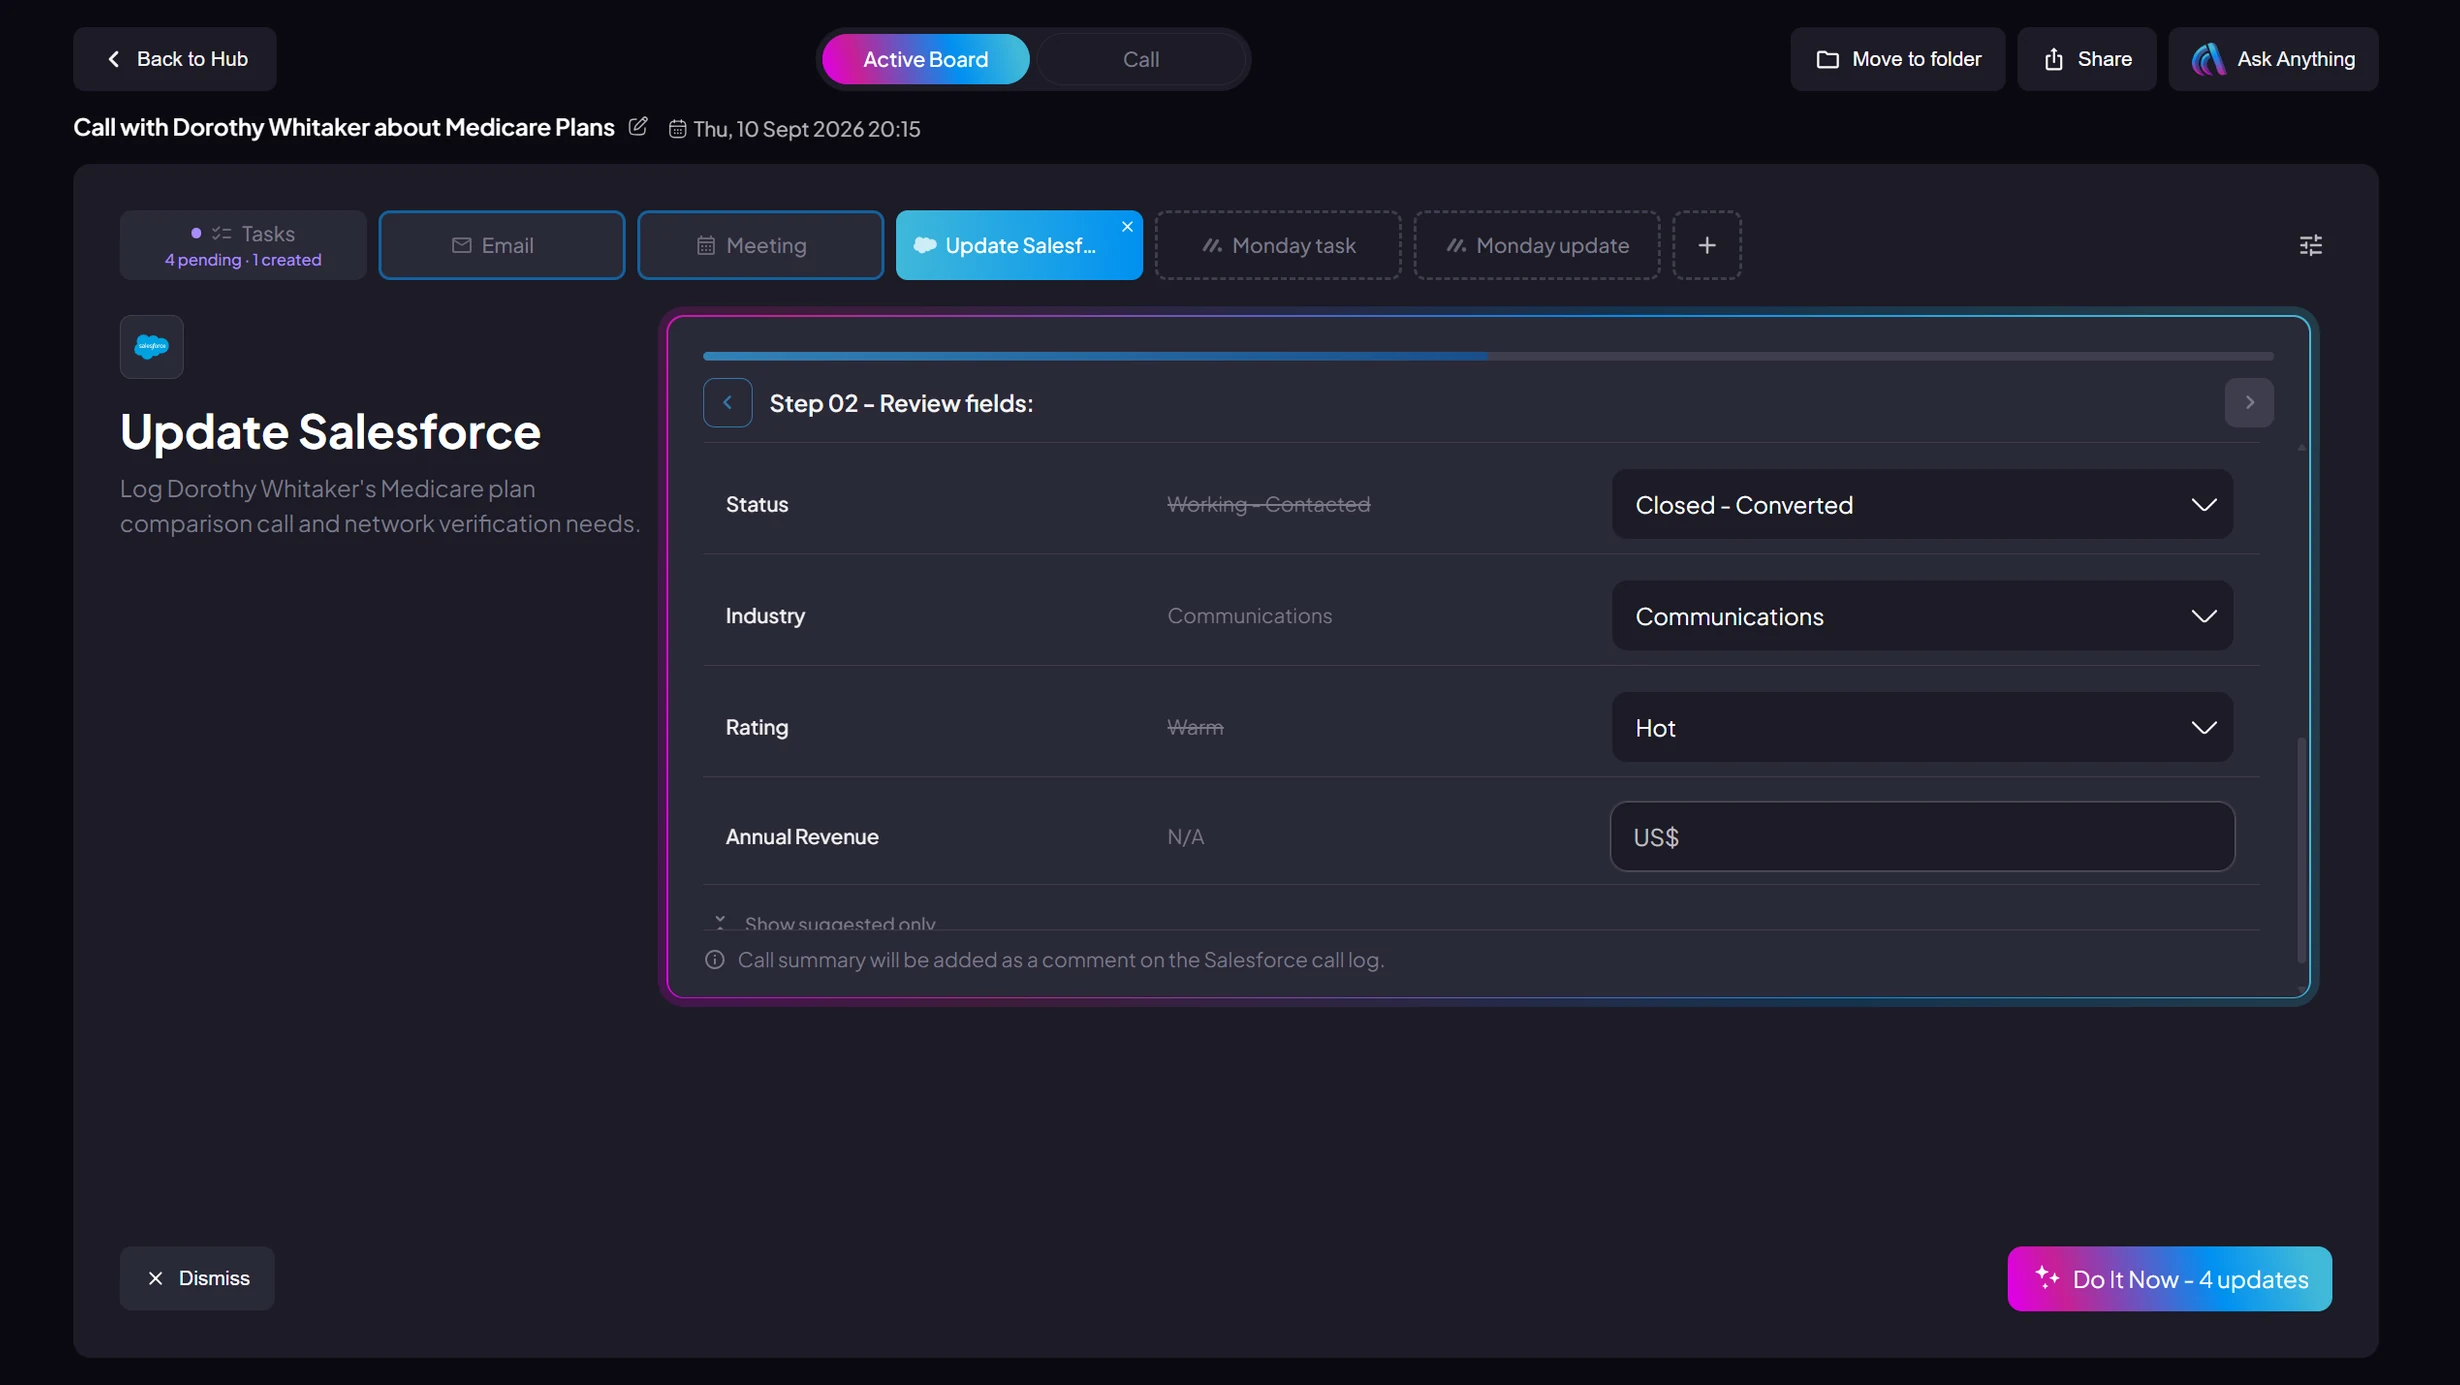2460x1385 pixels.
Task: Toggle Show suggested only
Action: [x=826, y=922]
